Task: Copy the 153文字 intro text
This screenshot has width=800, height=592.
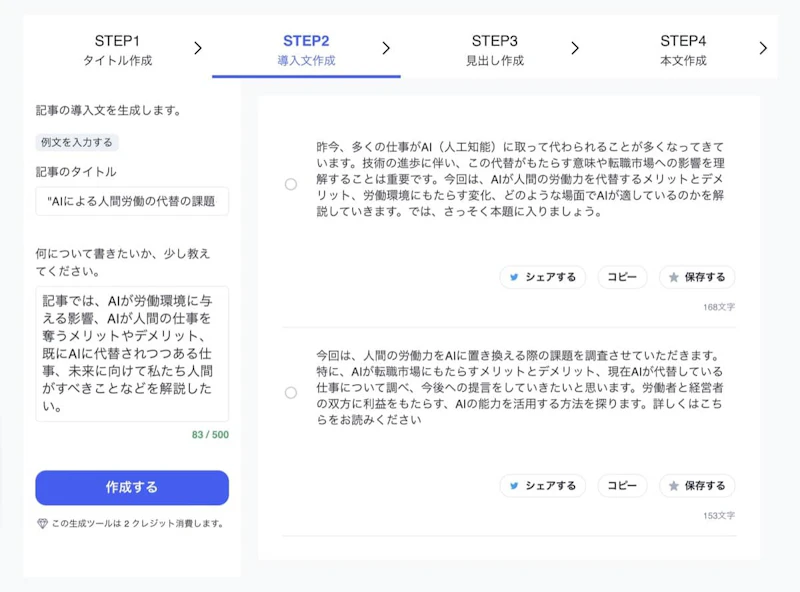Action: click(x=622, y=486)
